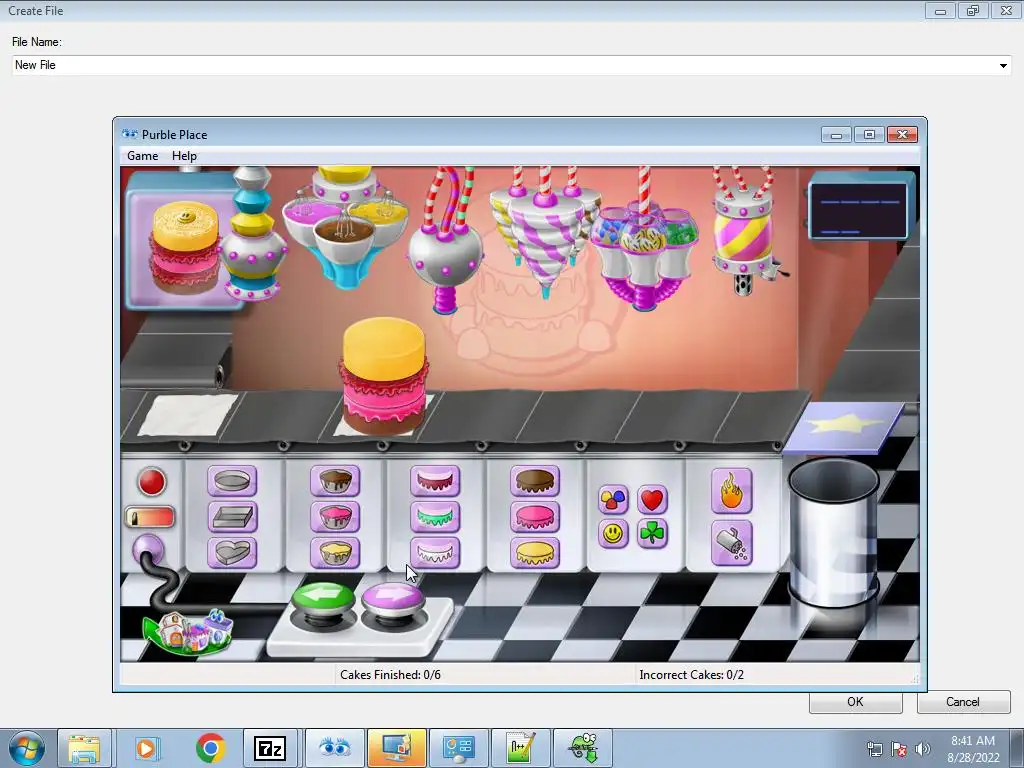Apply the pink icing button
The image size is (1024, 768).
click(535, 517)
